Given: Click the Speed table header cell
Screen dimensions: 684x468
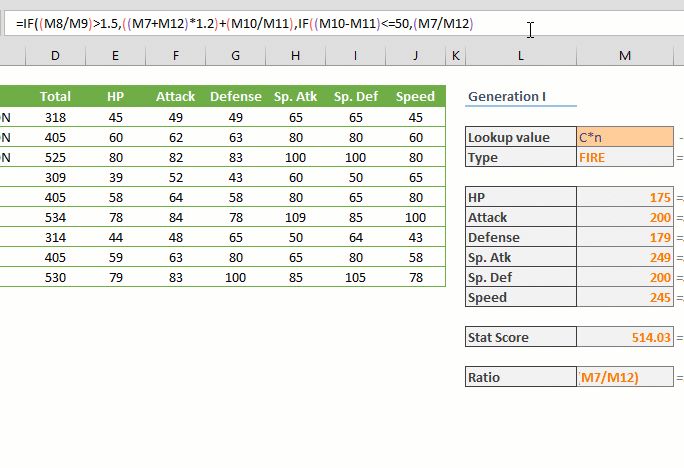Looking at the screenshot, I should point(415,97).
